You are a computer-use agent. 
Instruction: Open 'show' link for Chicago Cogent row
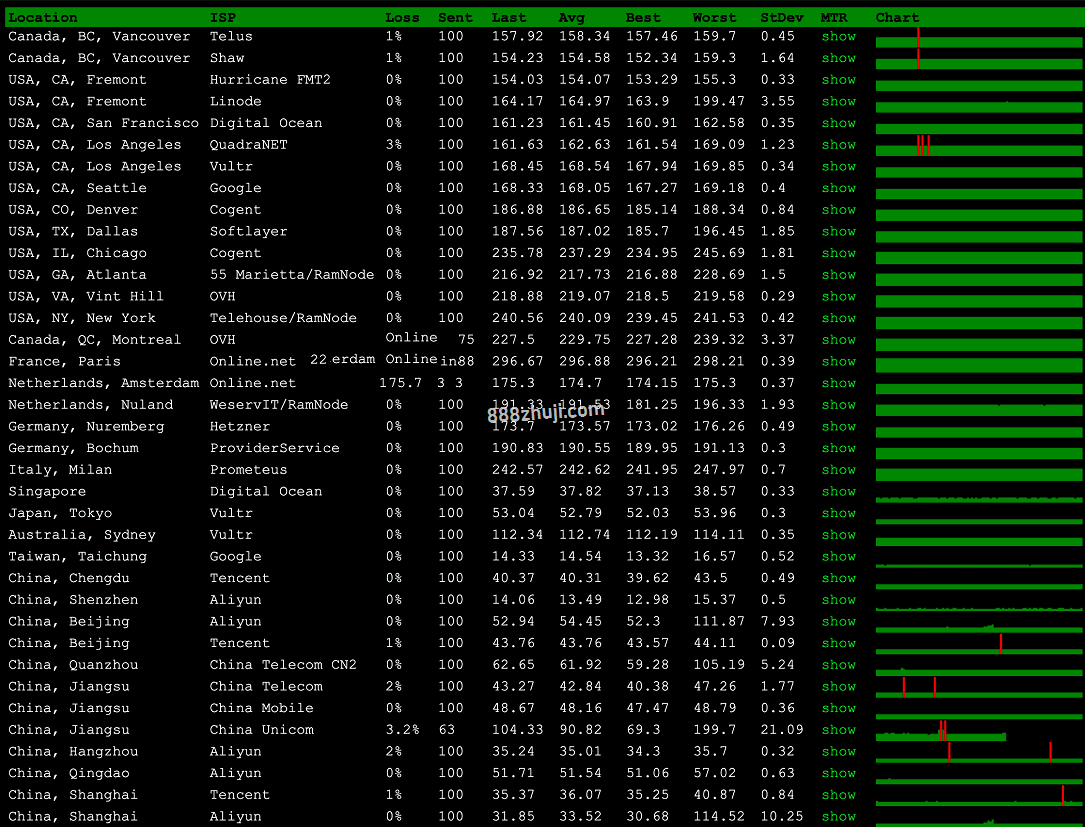tap(839, 253)
